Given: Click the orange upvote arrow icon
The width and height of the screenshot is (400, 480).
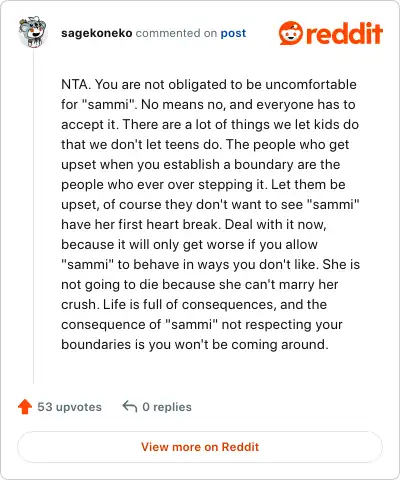Looking at the screenshot, I should [x=25, y=407].
